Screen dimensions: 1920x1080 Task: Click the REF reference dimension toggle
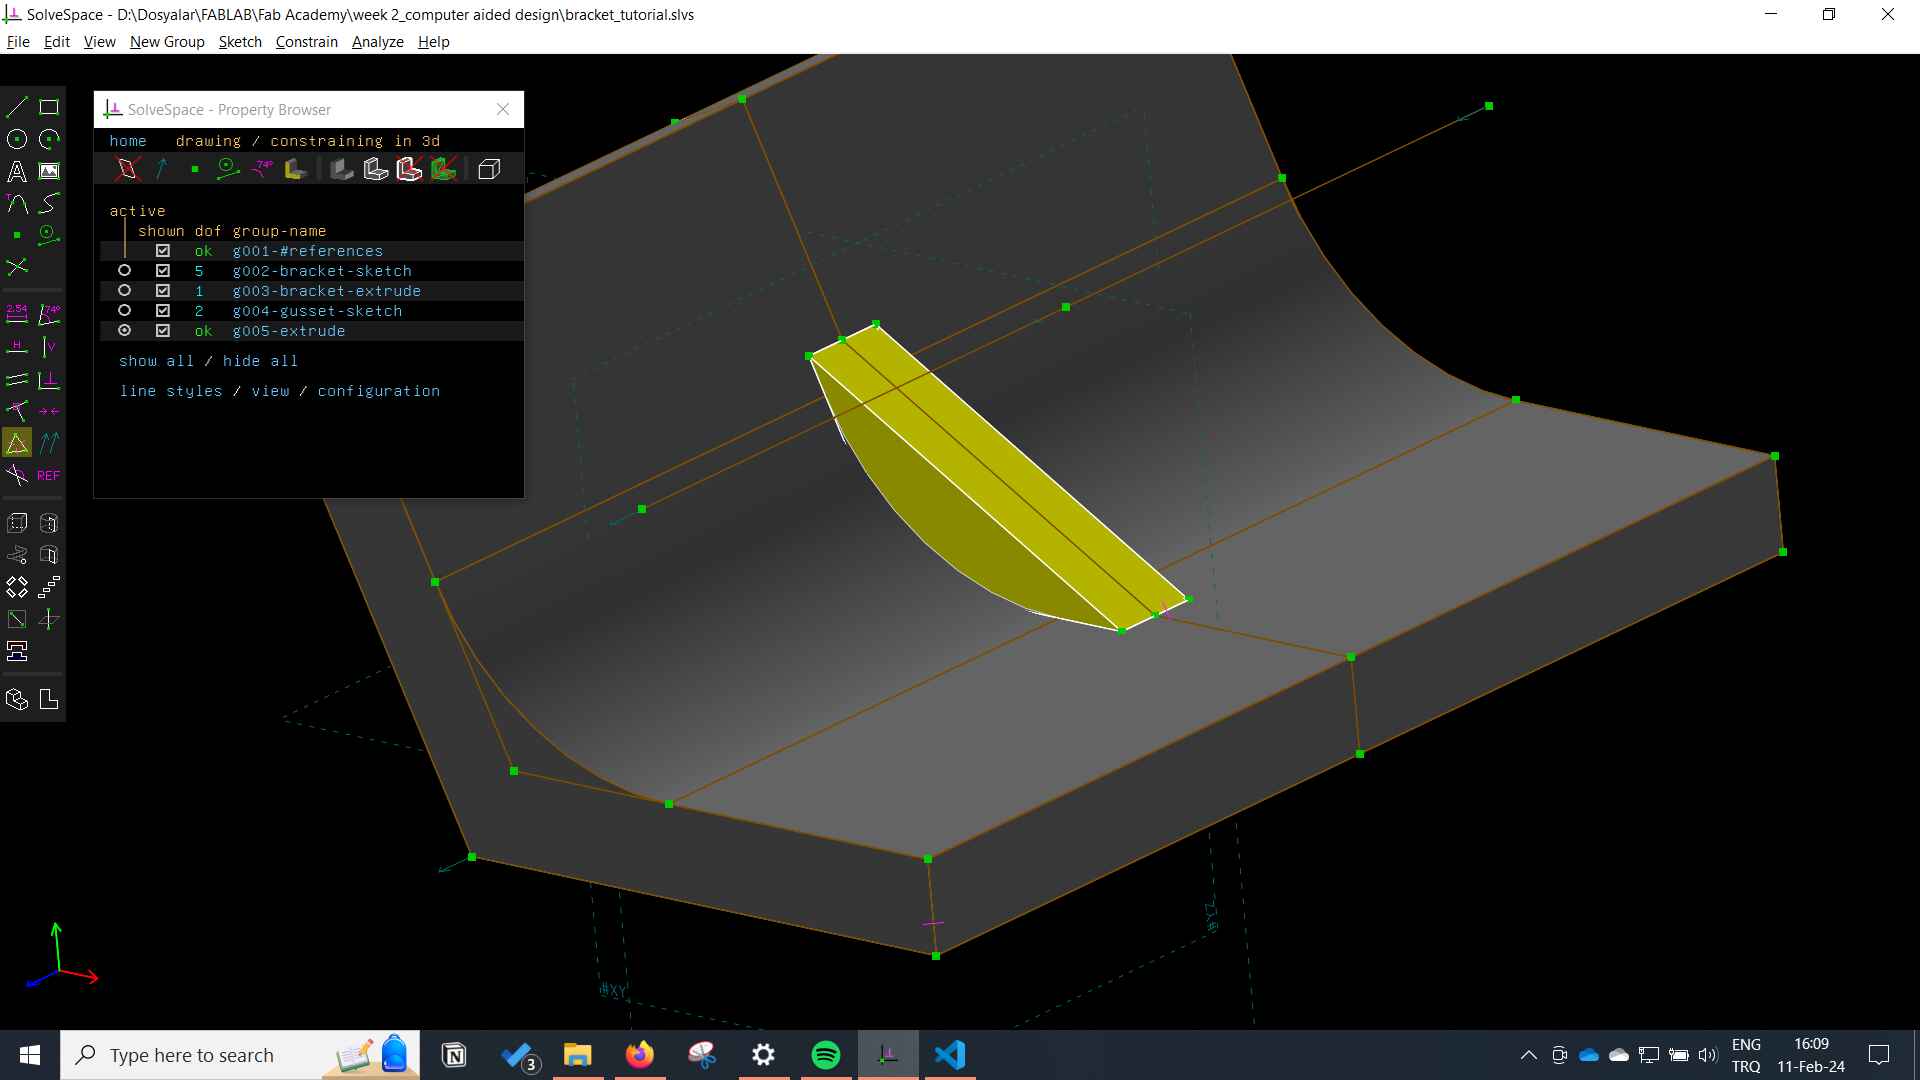pos(49,475)
